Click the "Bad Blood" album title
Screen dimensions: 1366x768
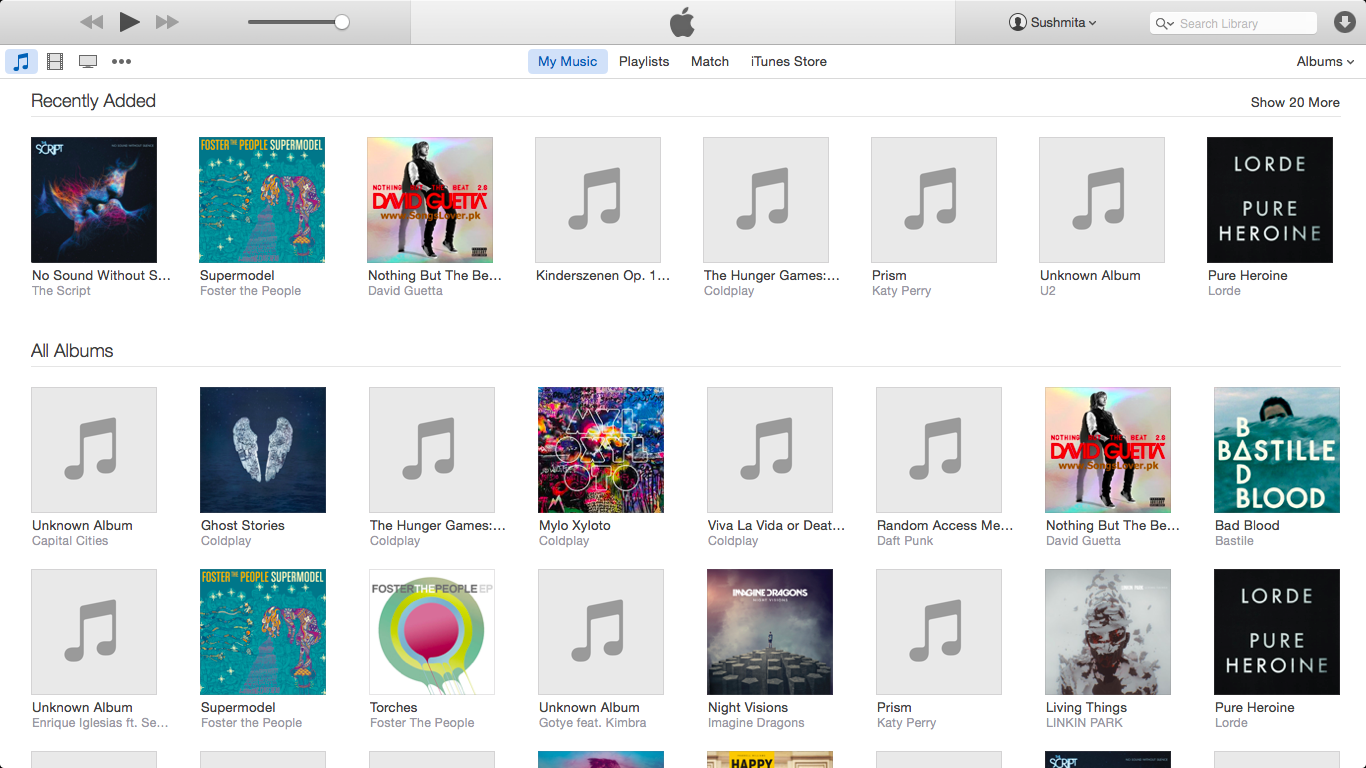[x=1247, y=525]
